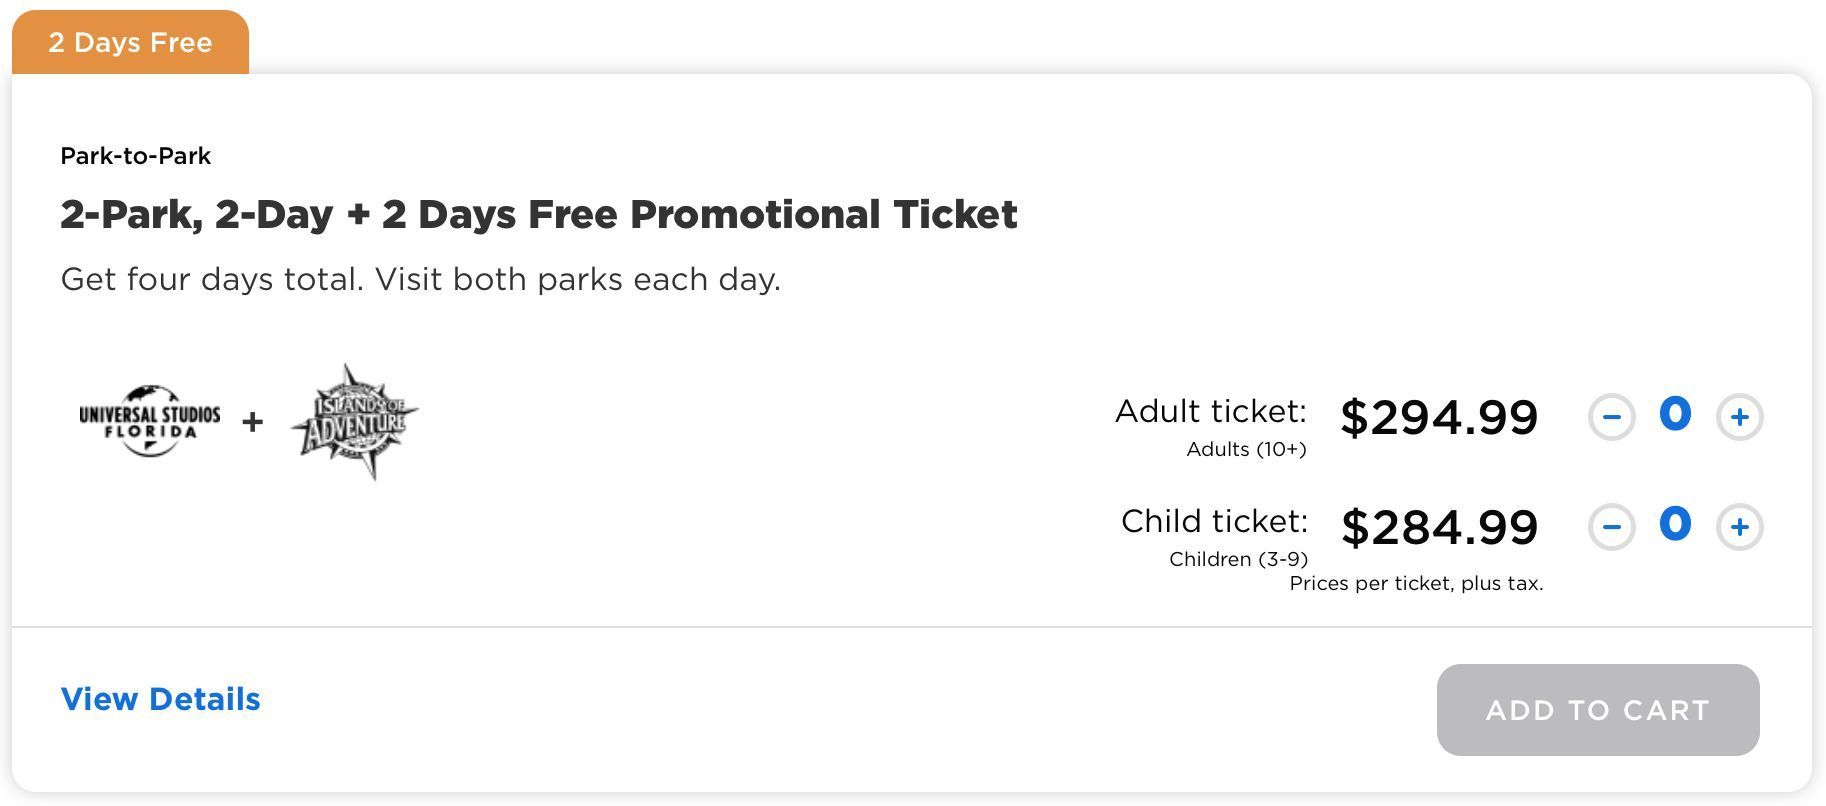Select the adult ticket quantity number
Image resolution: width=1826 pixels, height=806 pixels.
tap(1675, 414)
